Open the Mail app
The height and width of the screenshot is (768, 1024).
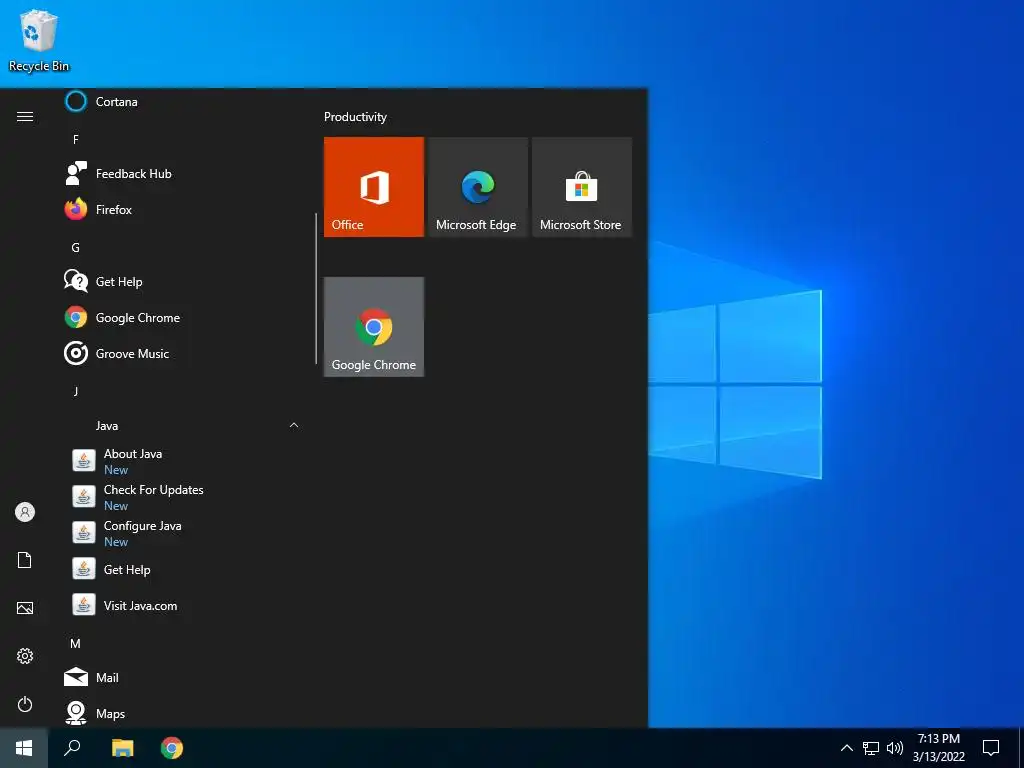pos(183,677)
